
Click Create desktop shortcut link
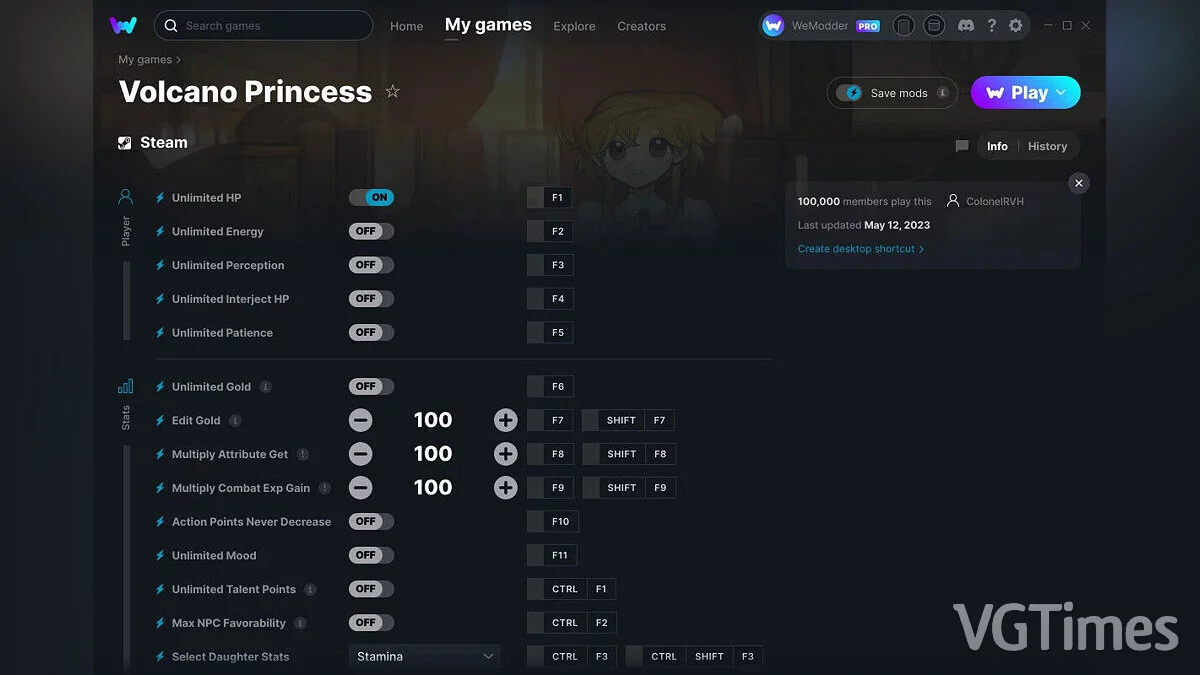(x=861, y=249)
